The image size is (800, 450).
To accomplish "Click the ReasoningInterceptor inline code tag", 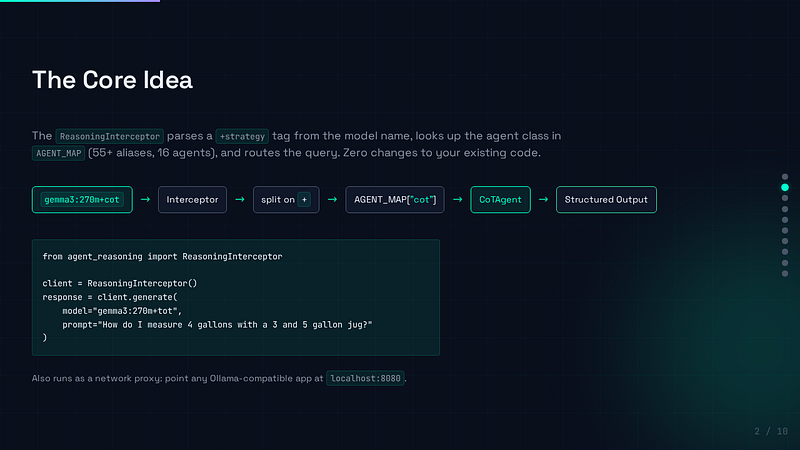I will tap(110, 136).
